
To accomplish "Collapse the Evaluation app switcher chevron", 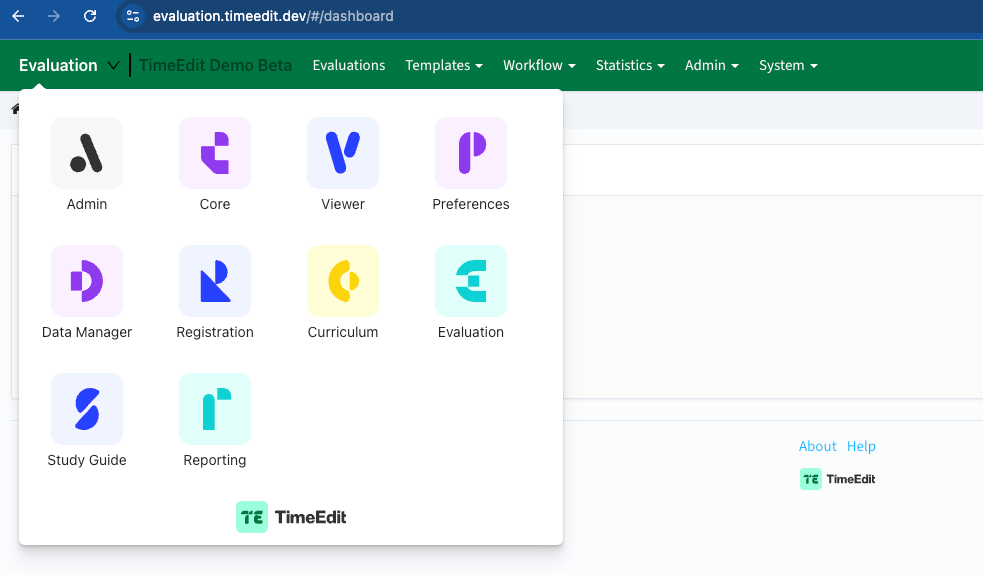I will point(113,65).
